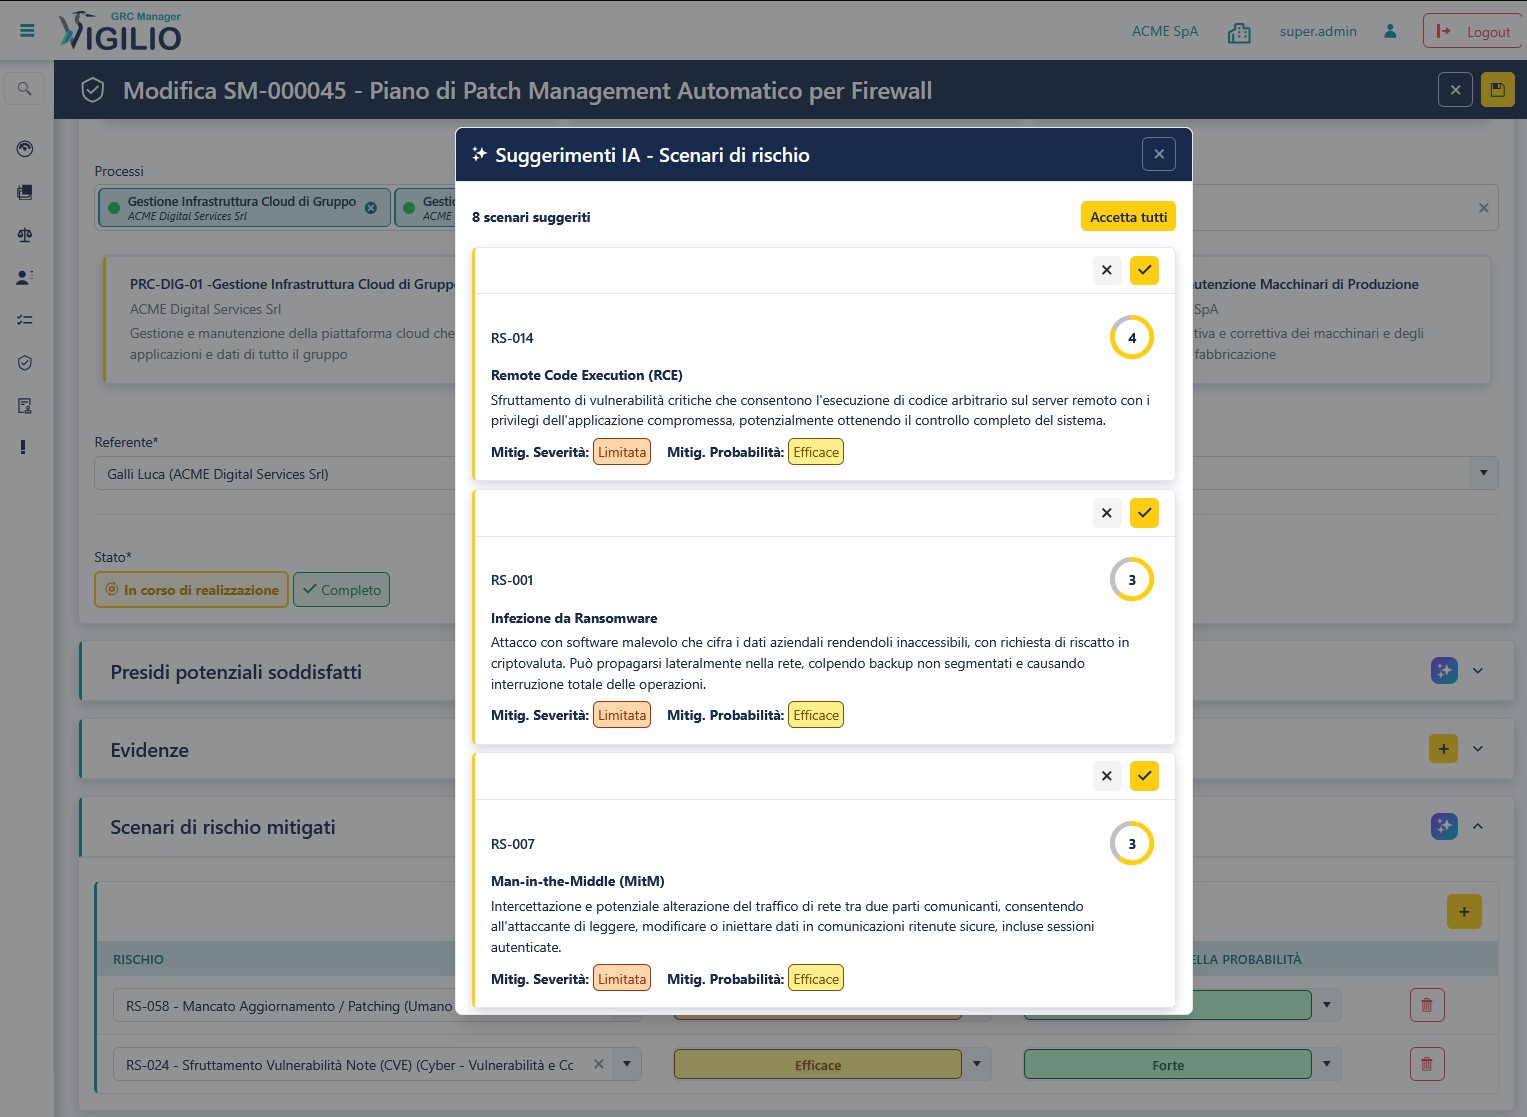Click Limitata severity badge for RS-014
1527x1117 pixels.
pyautogui.click(x=622, y=452)
